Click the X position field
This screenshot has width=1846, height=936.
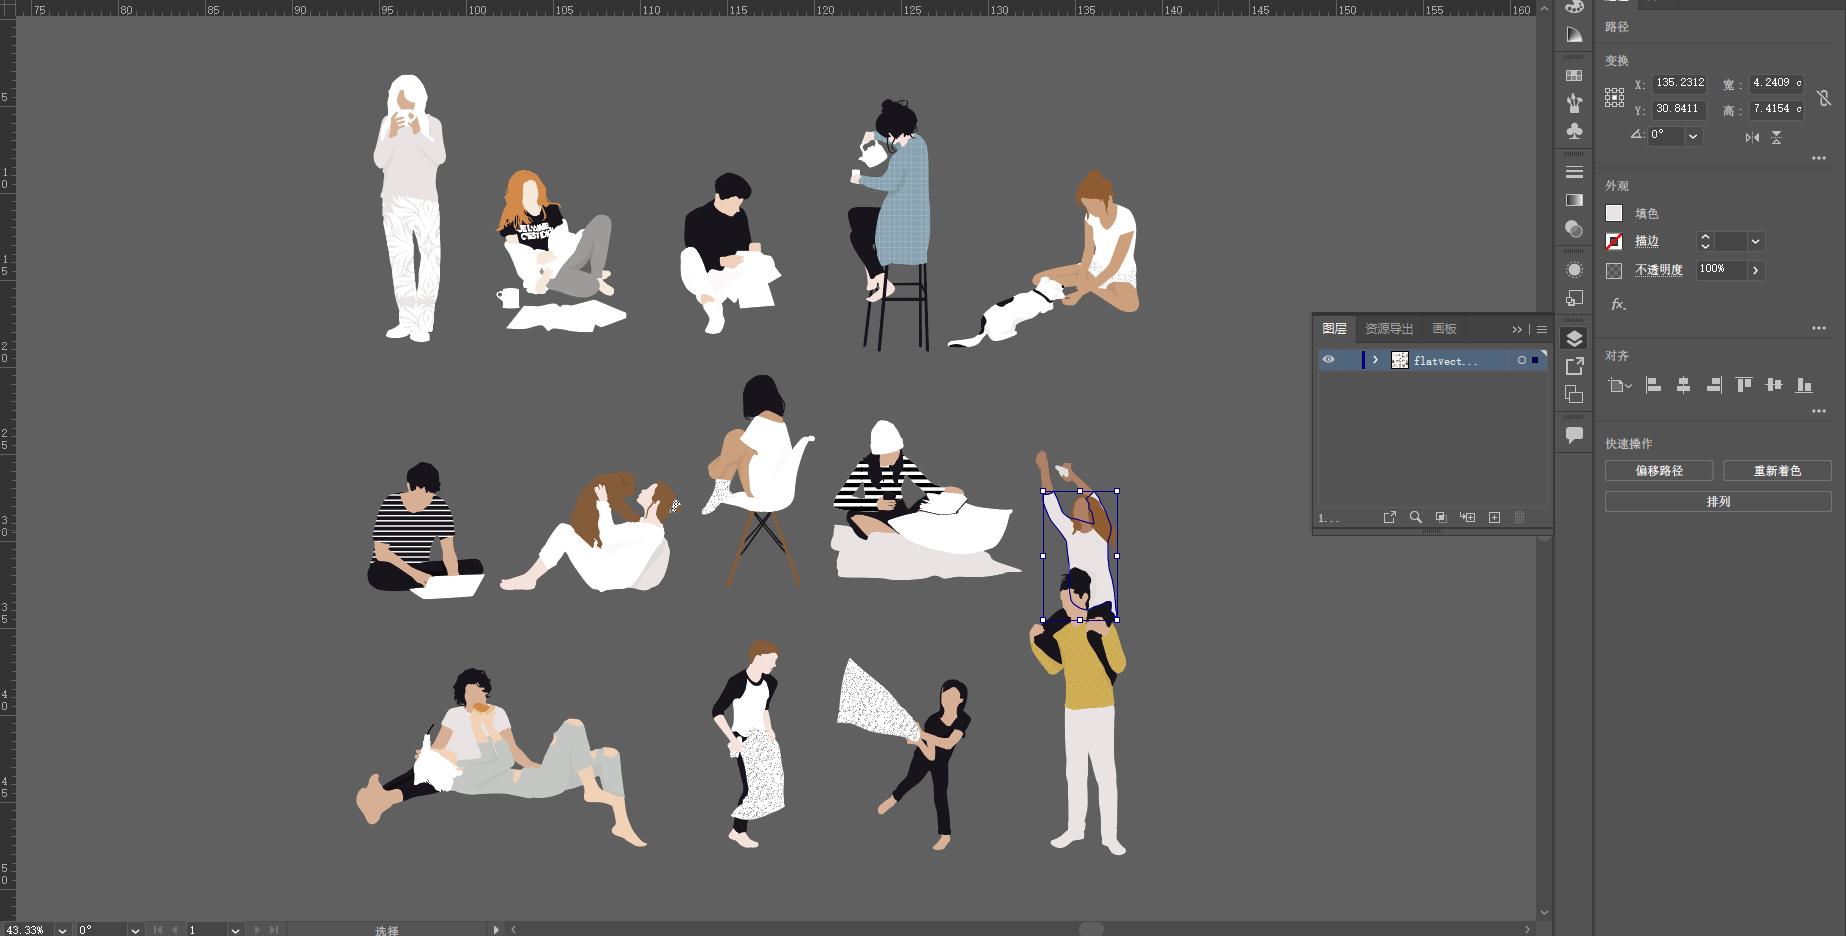click(x=1679, y=83)
